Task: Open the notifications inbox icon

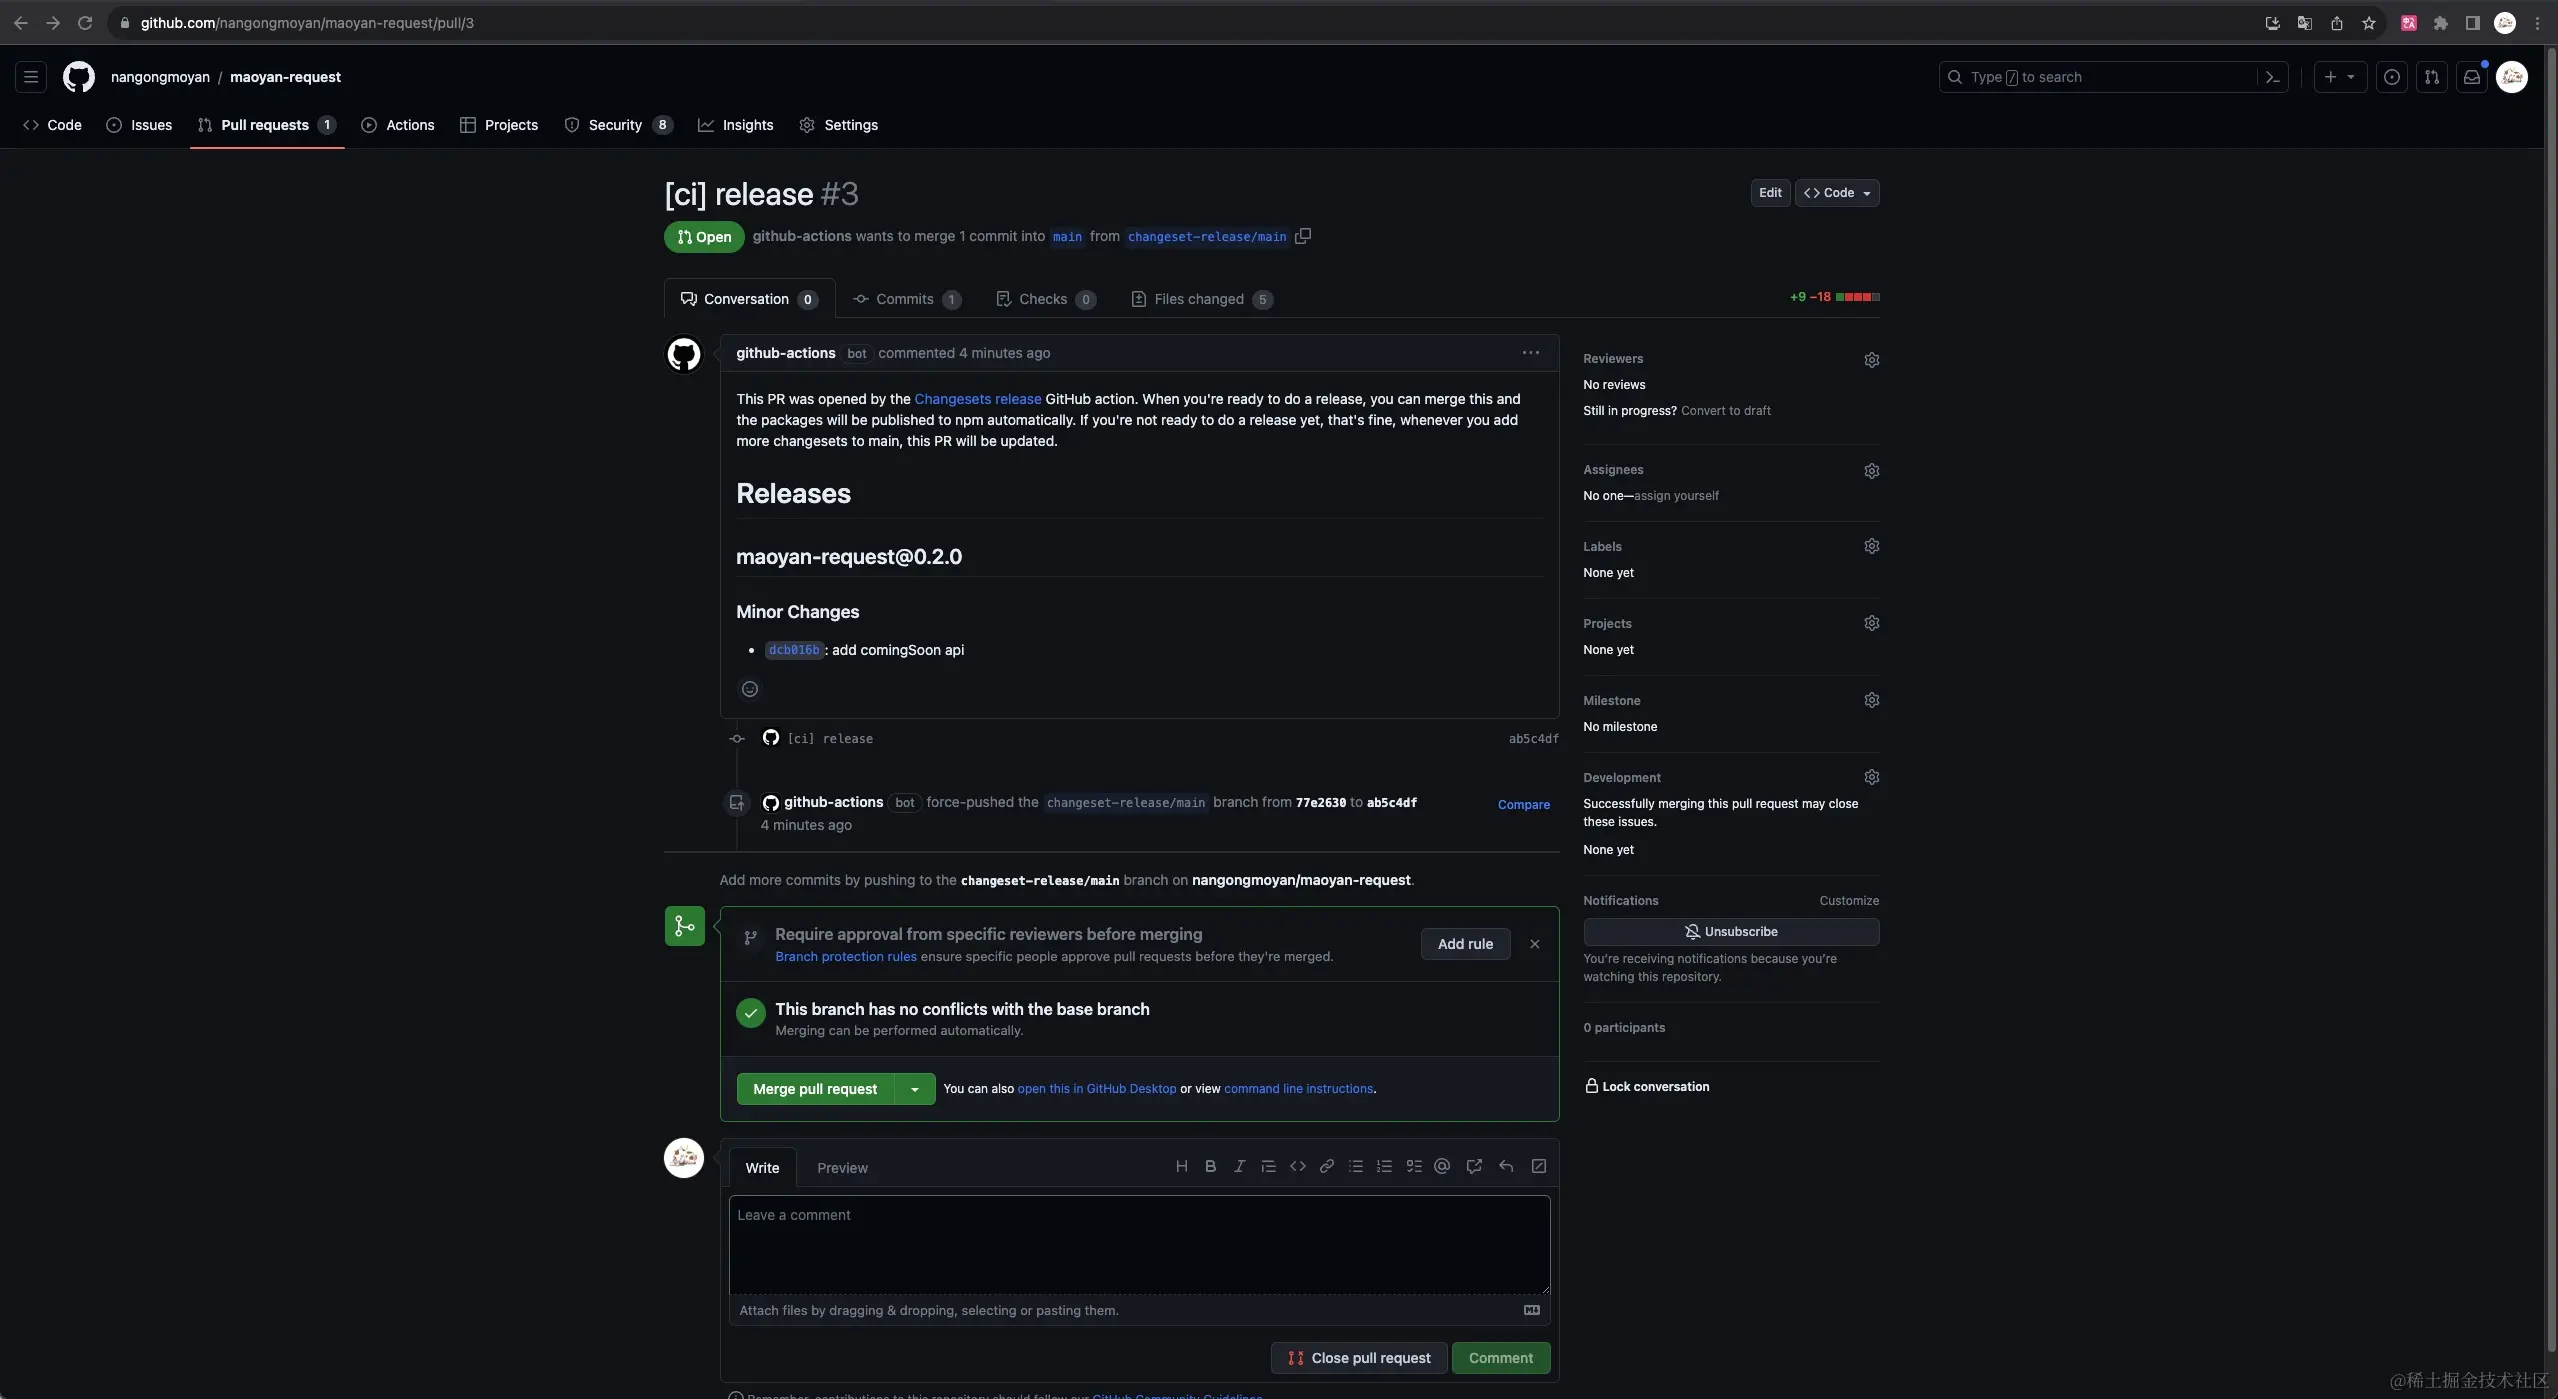Action: (x=2472, y=77)
